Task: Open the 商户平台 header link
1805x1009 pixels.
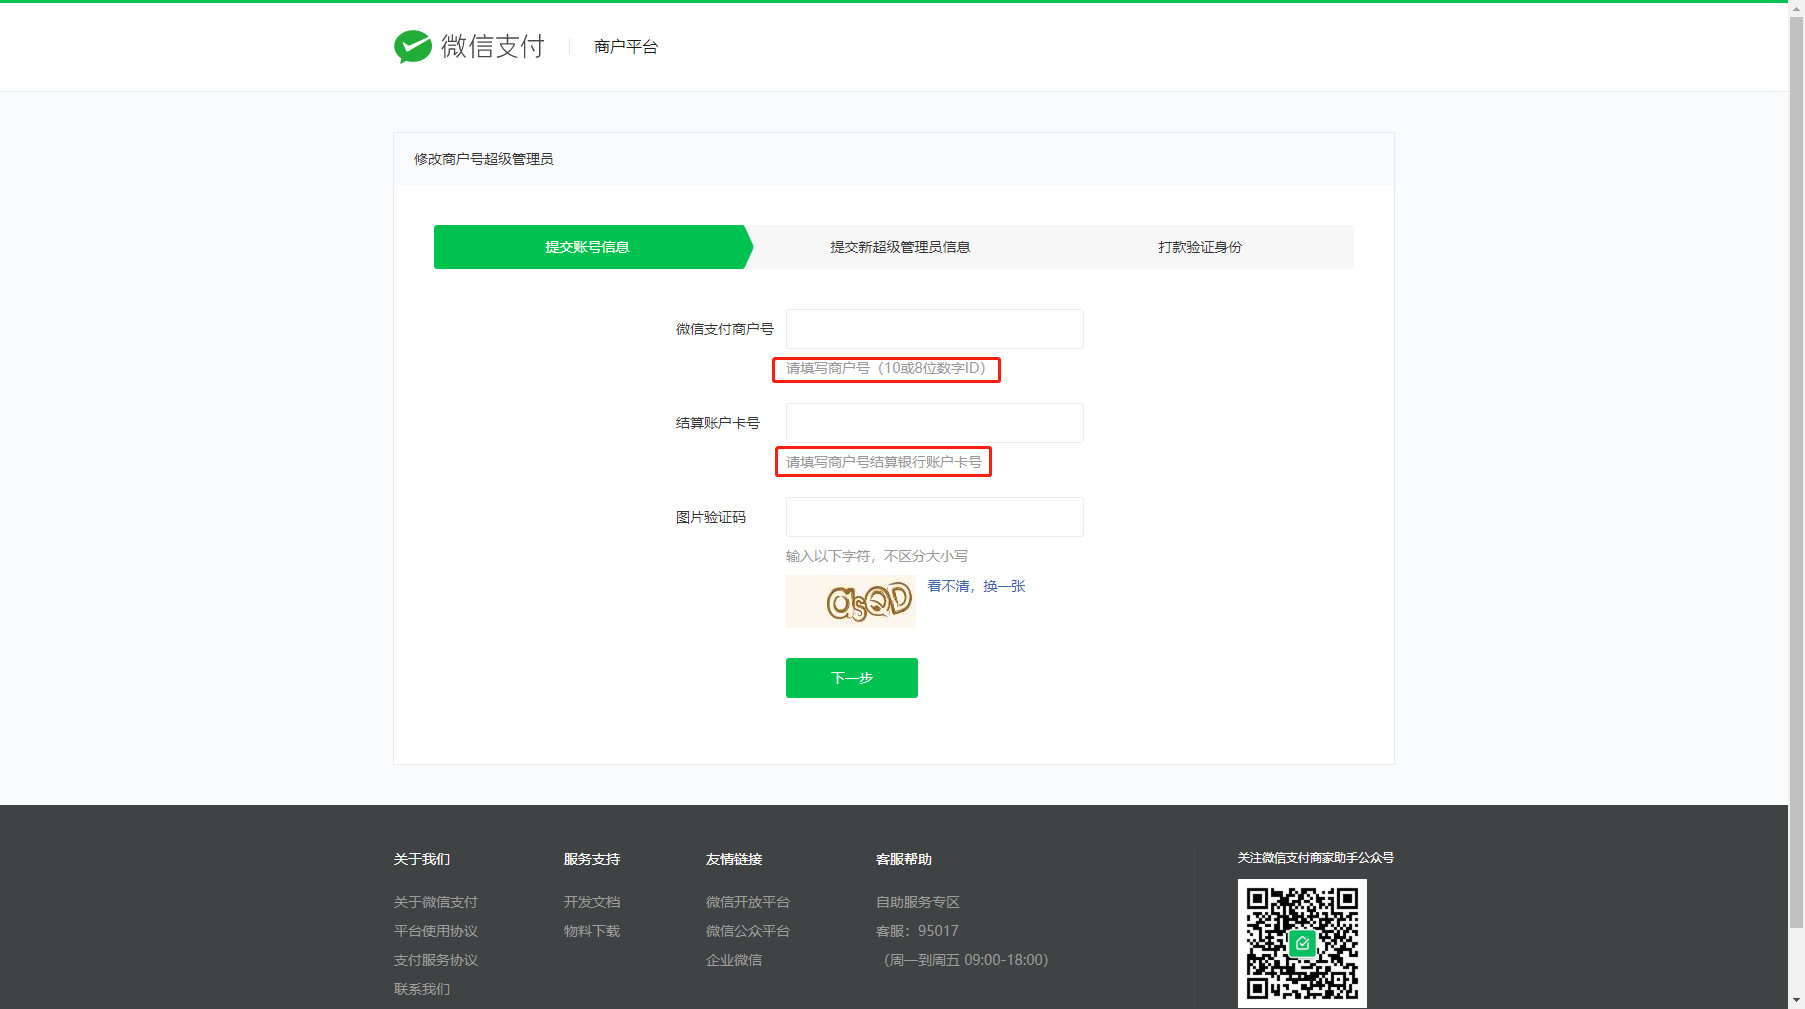Action: tap(626, 47)
